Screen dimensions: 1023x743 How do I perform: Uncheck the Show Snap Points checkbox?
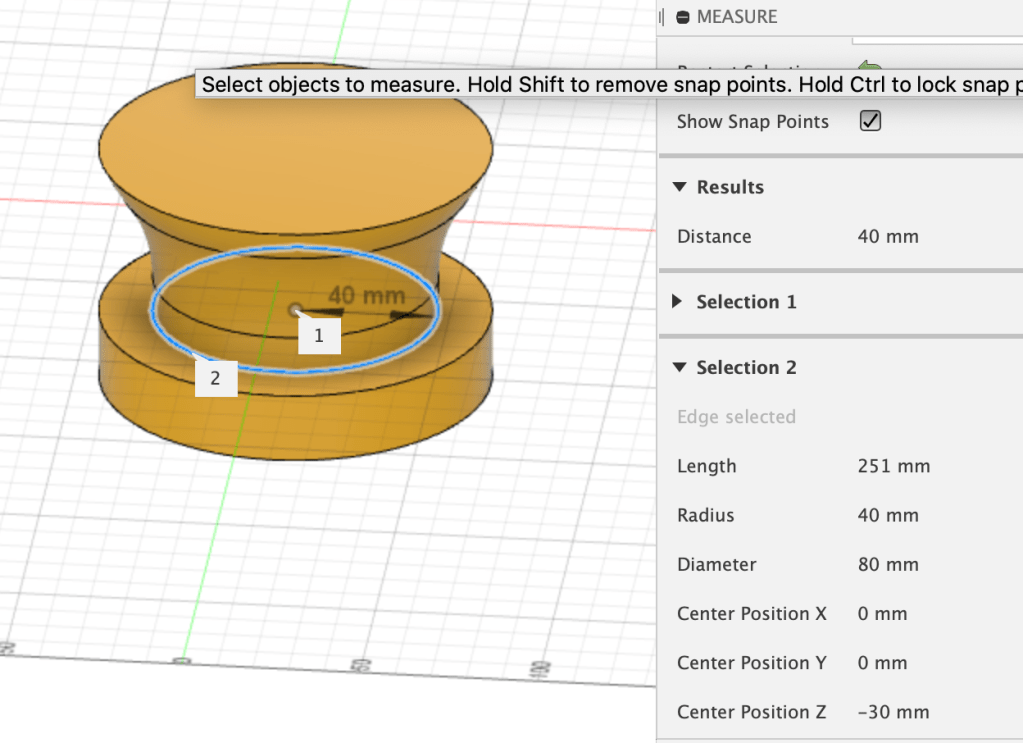point(870,121)
